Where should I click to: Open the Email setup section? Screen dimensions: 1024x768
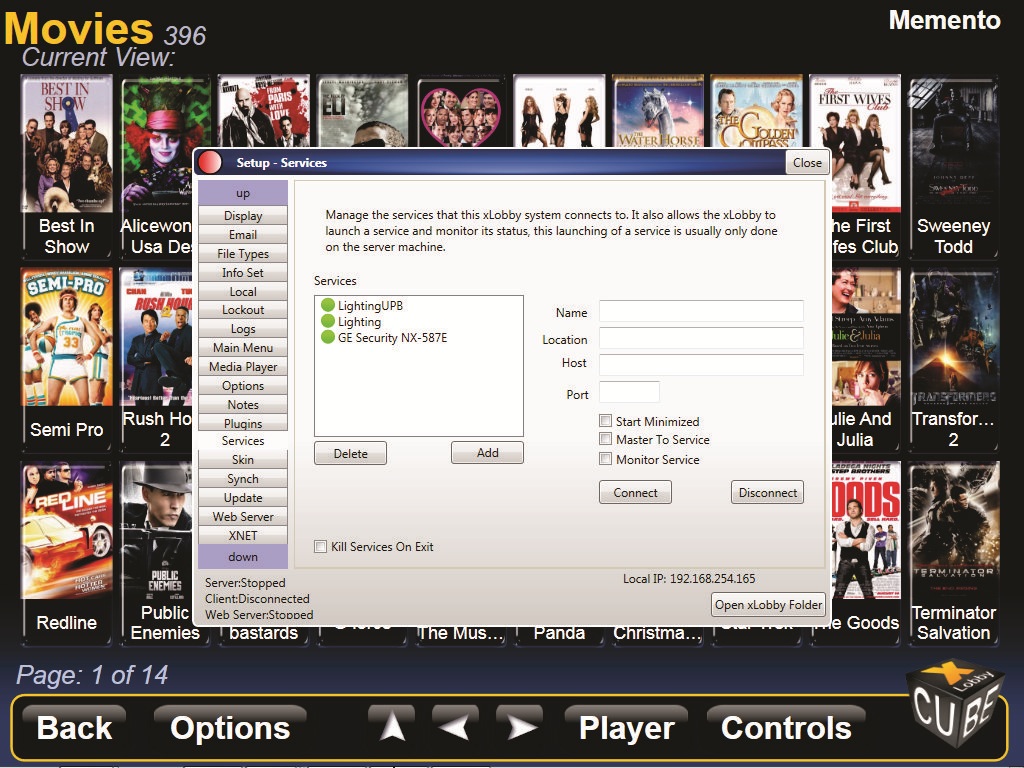coord(243,234)
